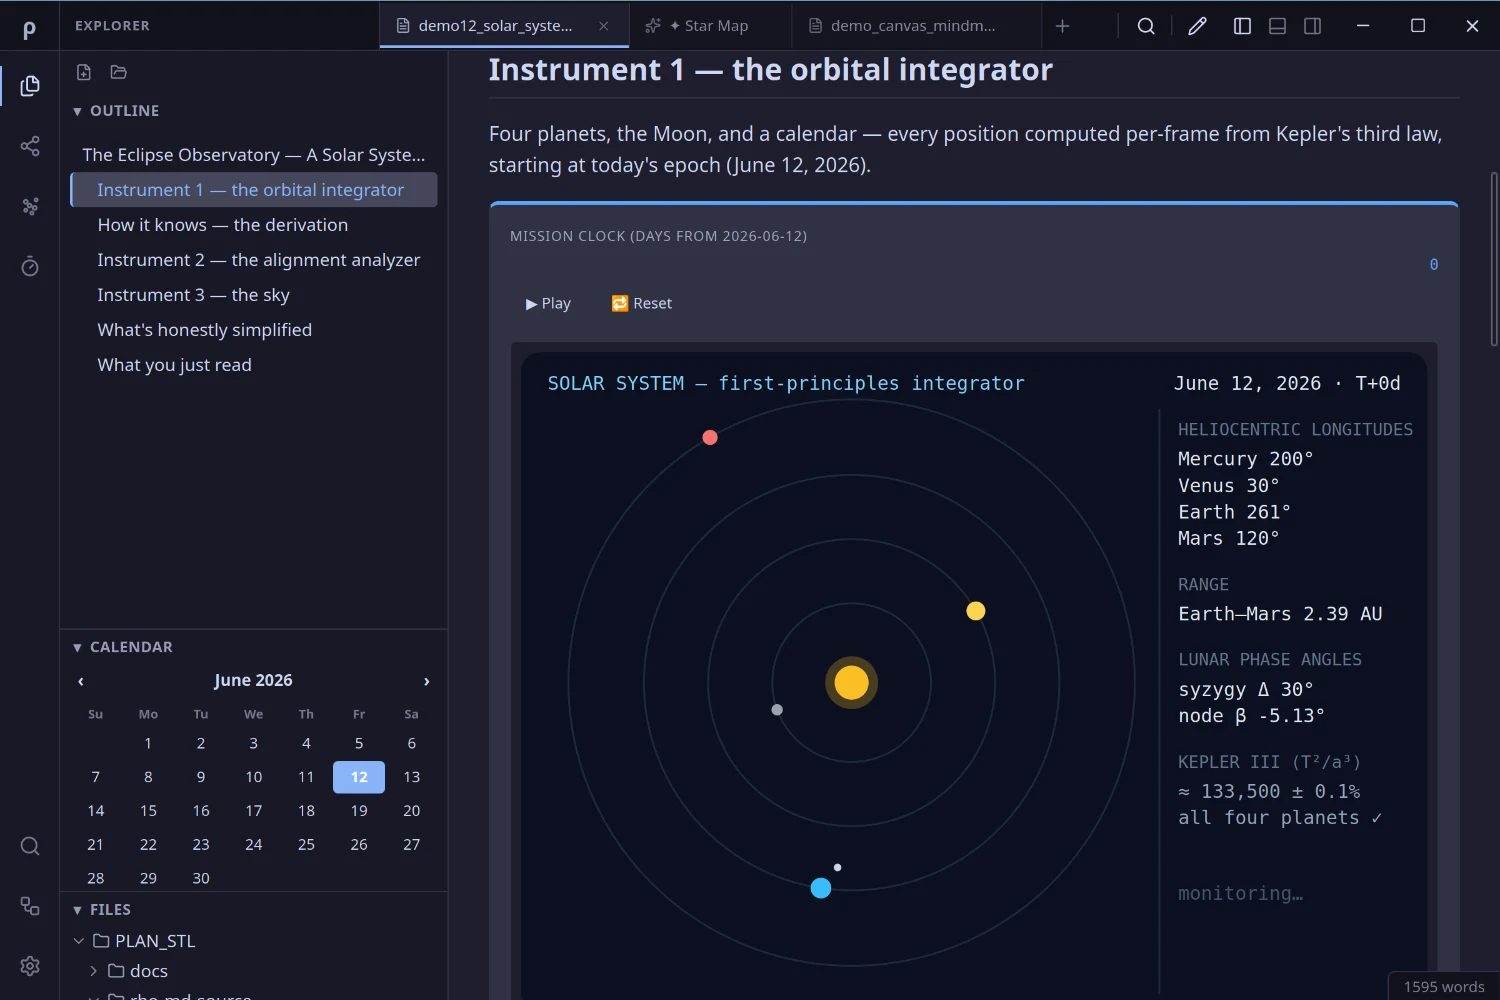Viewport: 1500px width, 1000px height.
Task: Select June 24 in calendar
Action: (254, 844)
